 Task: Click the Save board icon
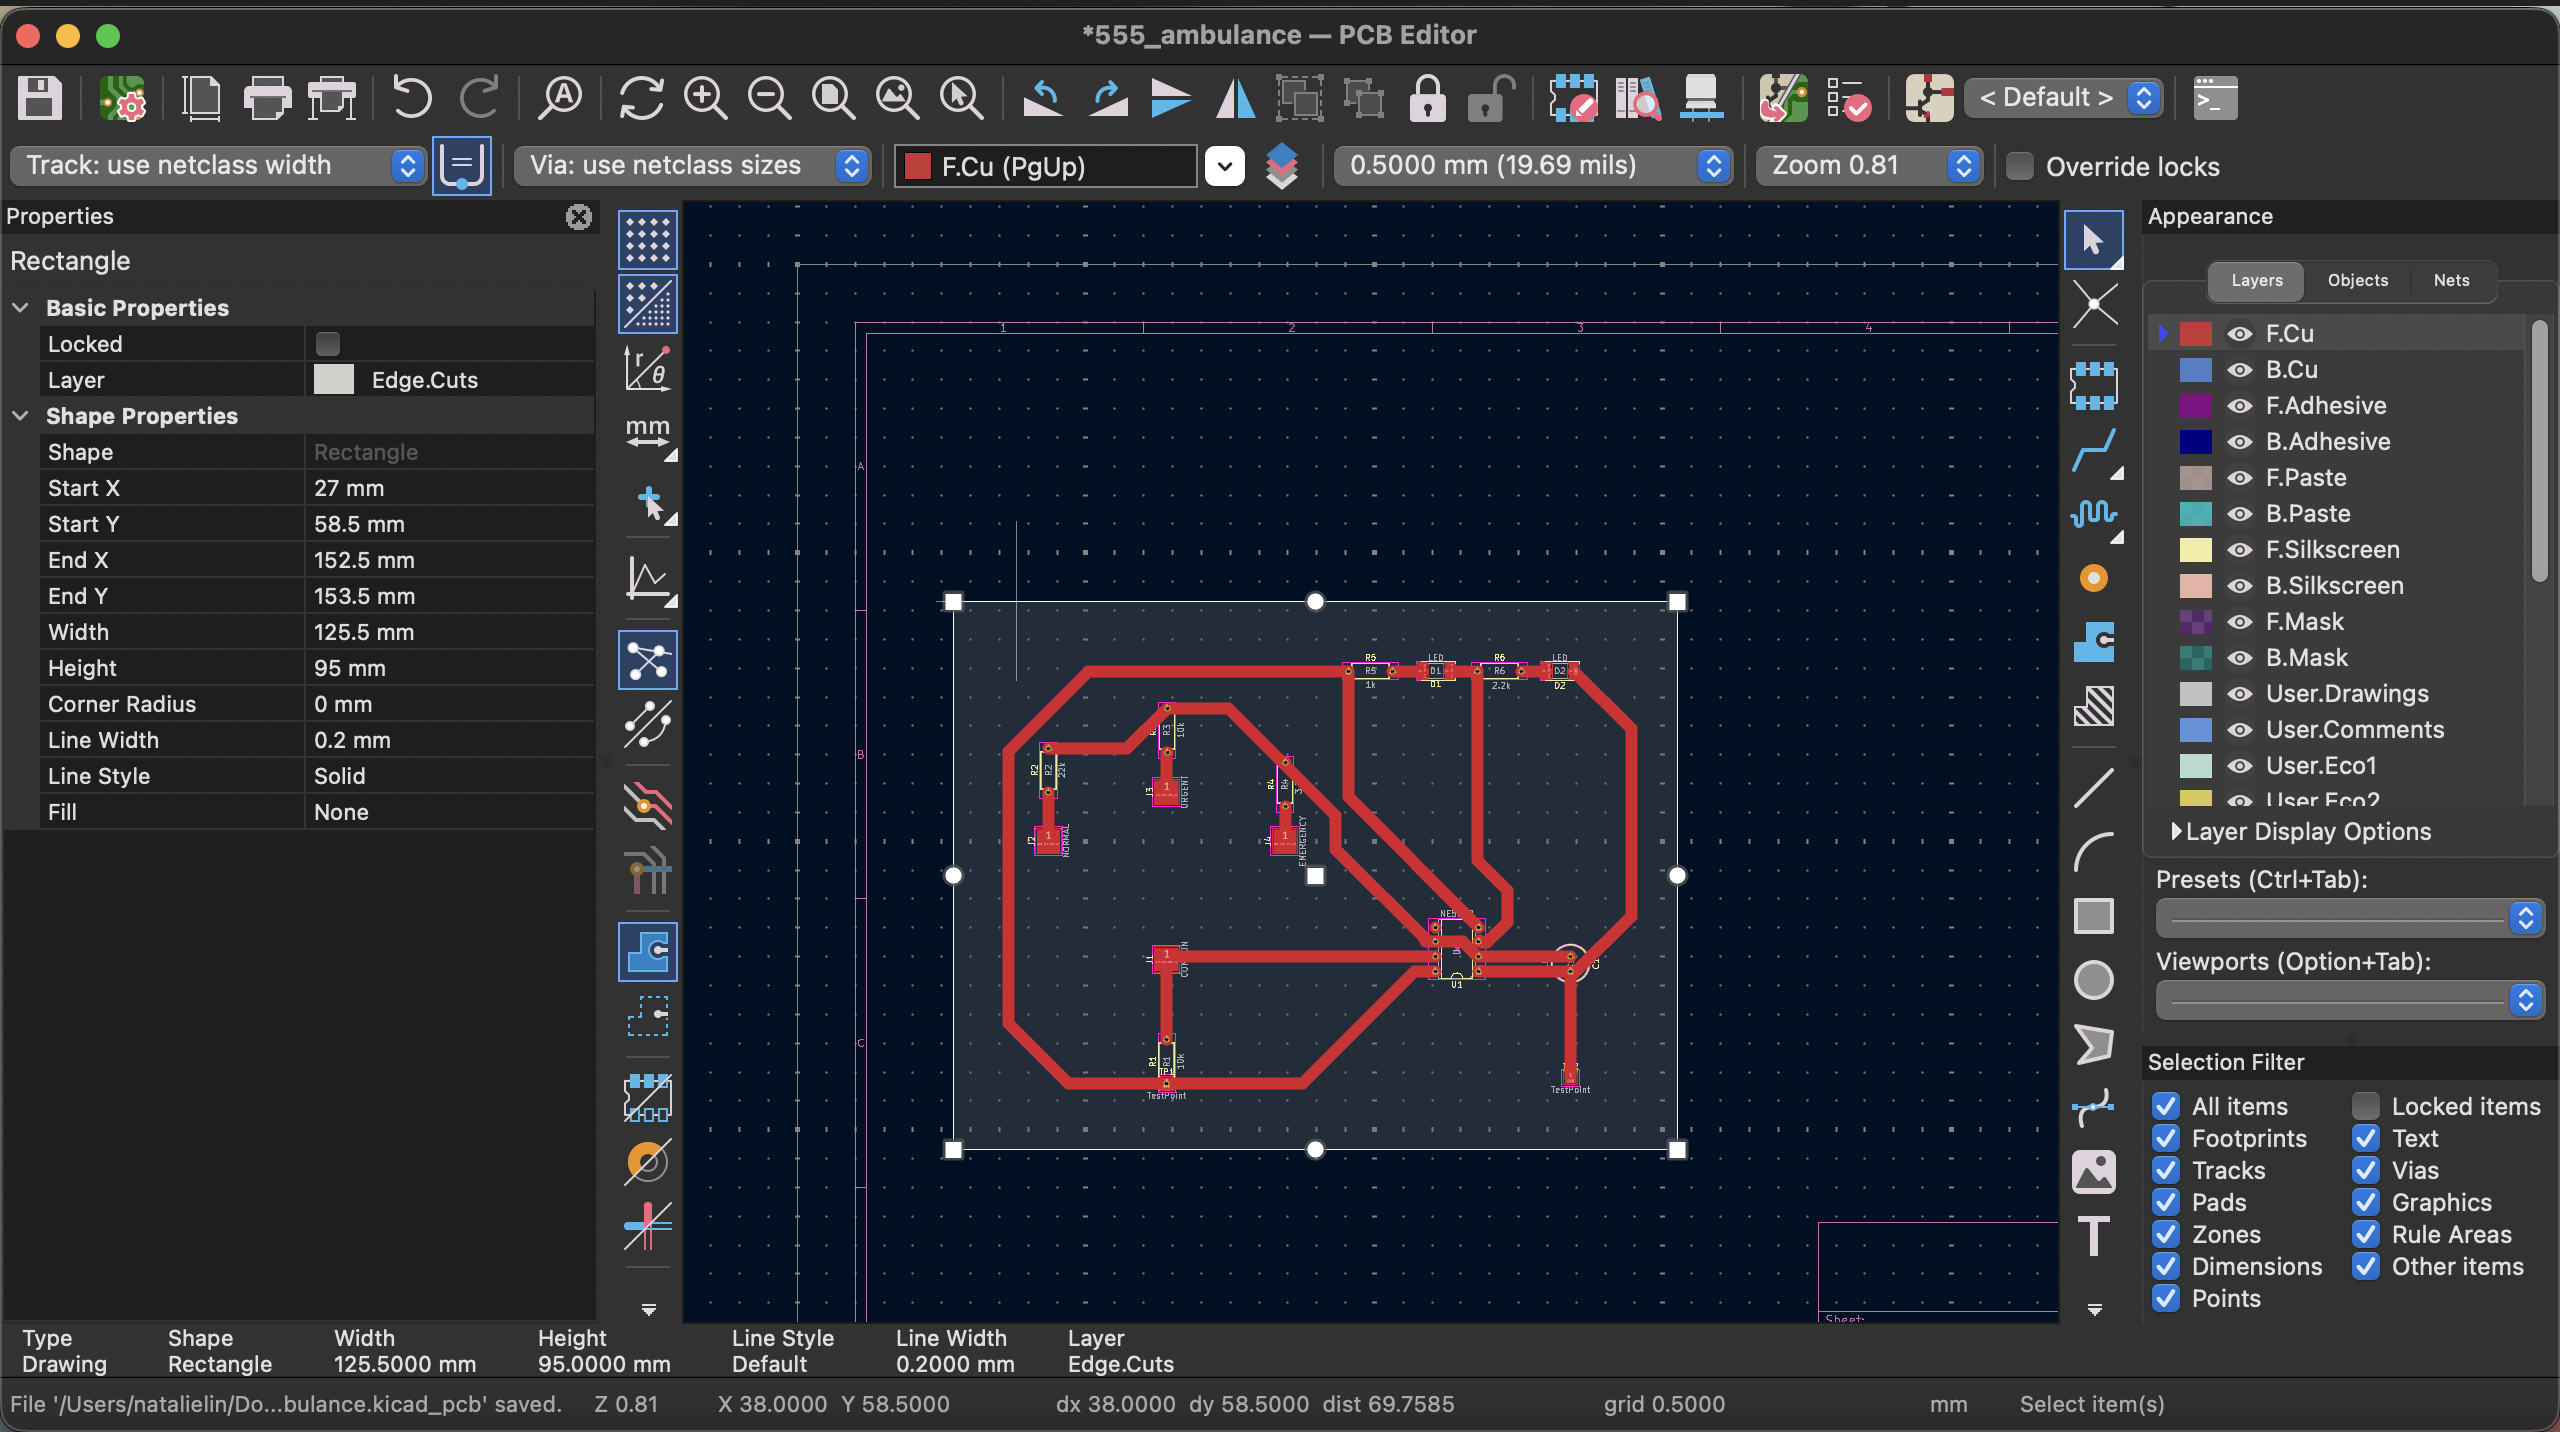click(40, 99)
